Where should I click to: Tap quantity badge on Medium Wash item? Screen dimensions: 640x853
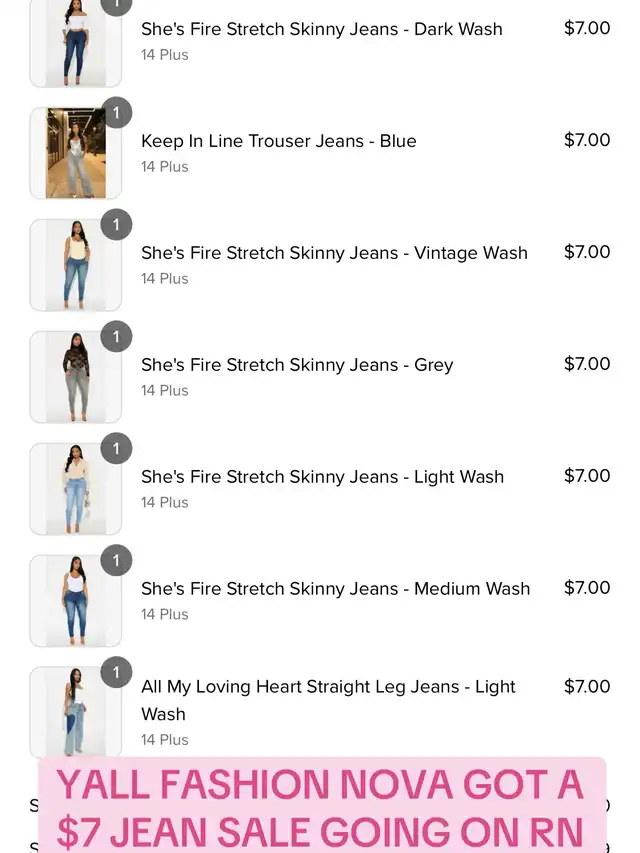[116, 561]
